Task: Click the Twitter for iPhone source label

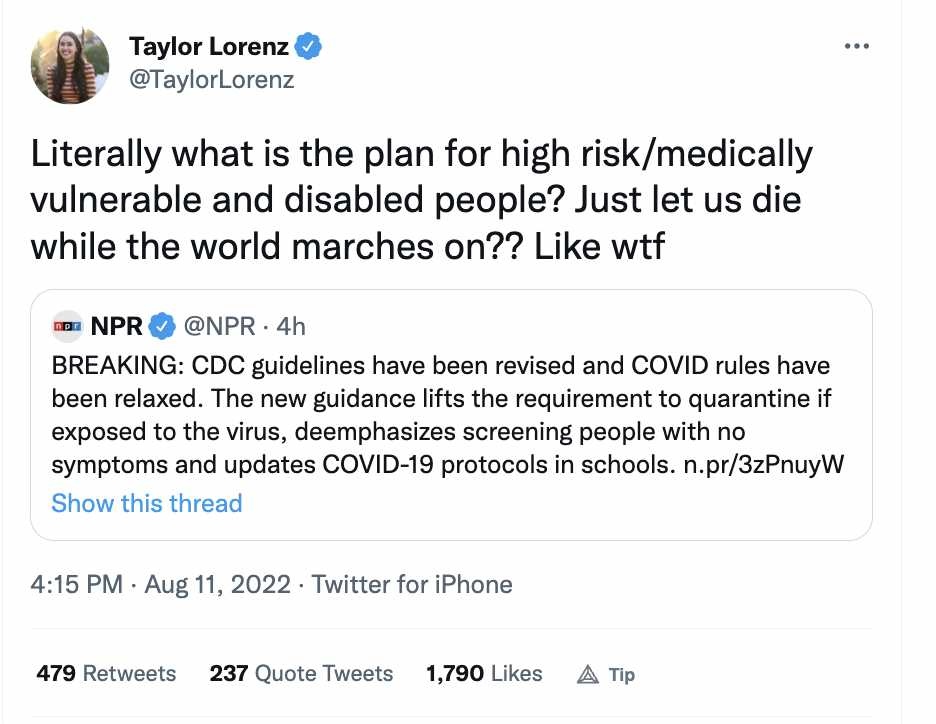Action: coord(412,584)
